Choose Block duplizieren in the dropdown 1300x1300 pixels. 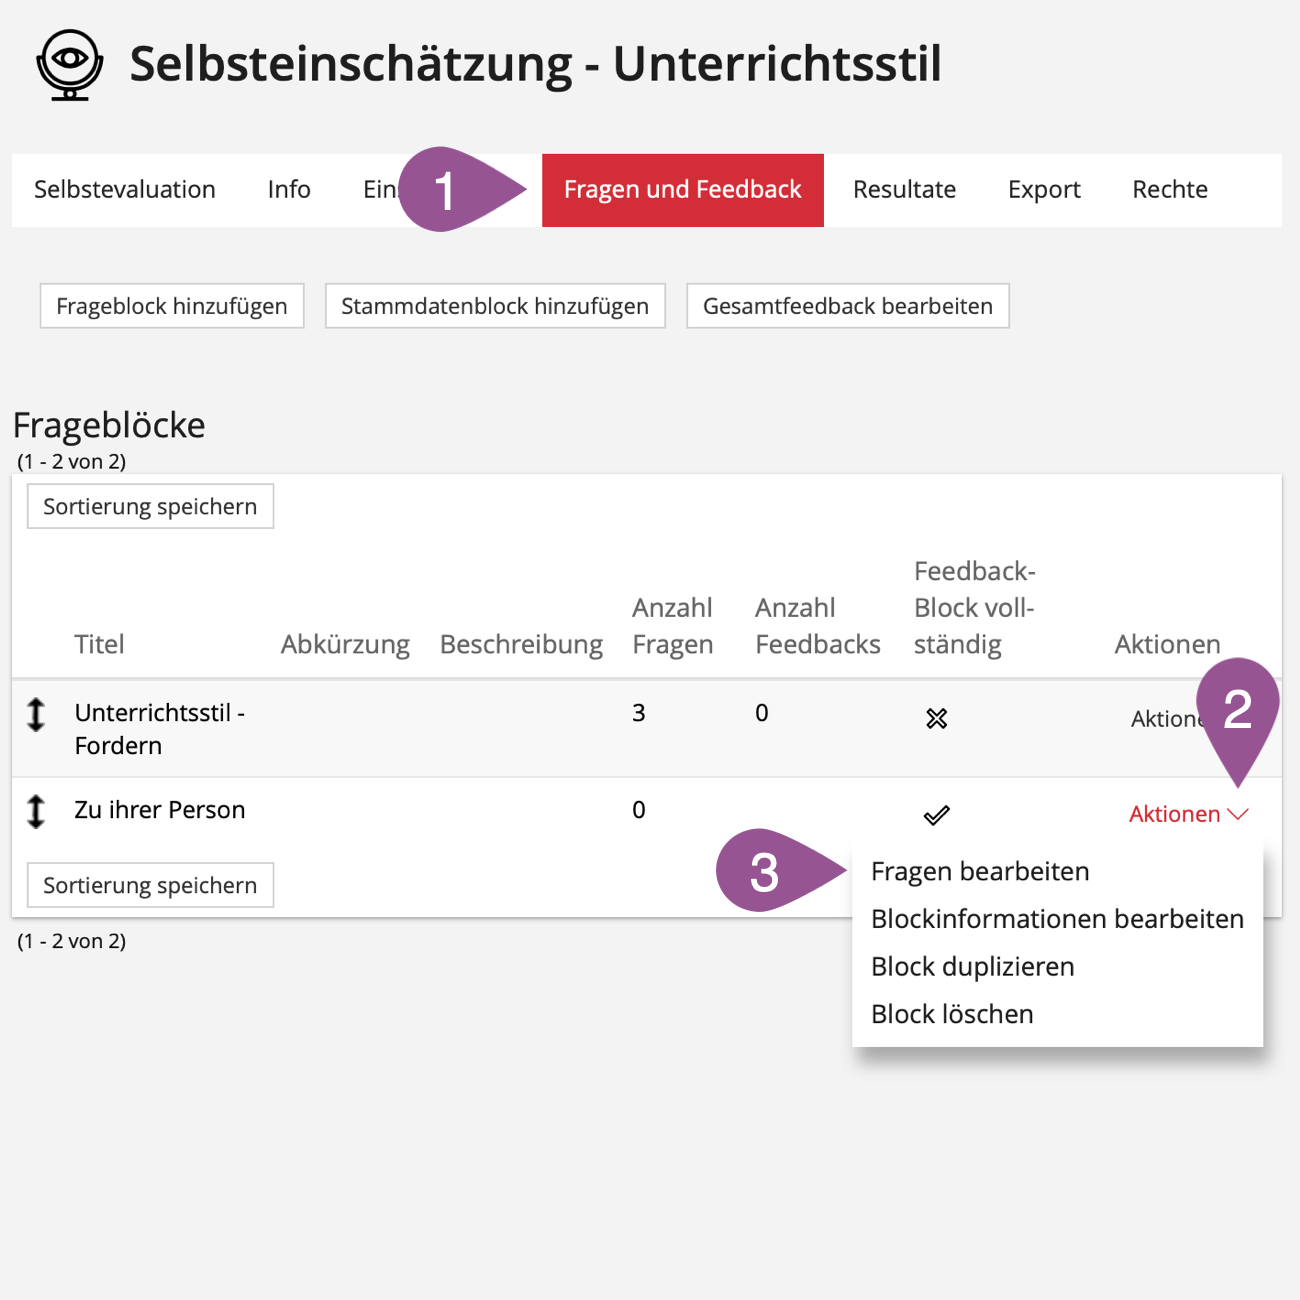click(972, 967)
